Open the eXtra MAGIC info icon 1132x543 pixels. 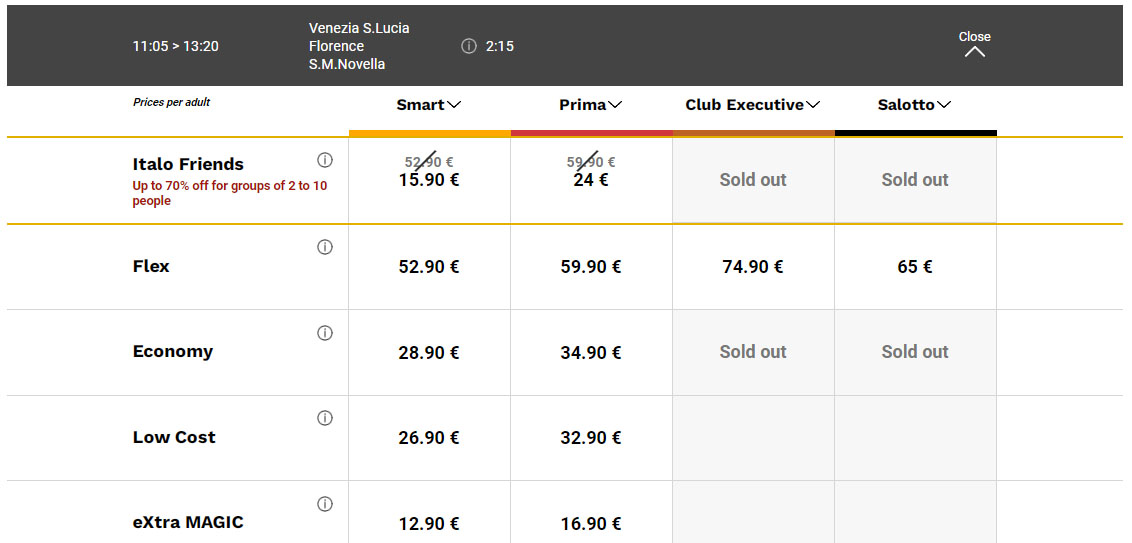click(x=325, y=504)
